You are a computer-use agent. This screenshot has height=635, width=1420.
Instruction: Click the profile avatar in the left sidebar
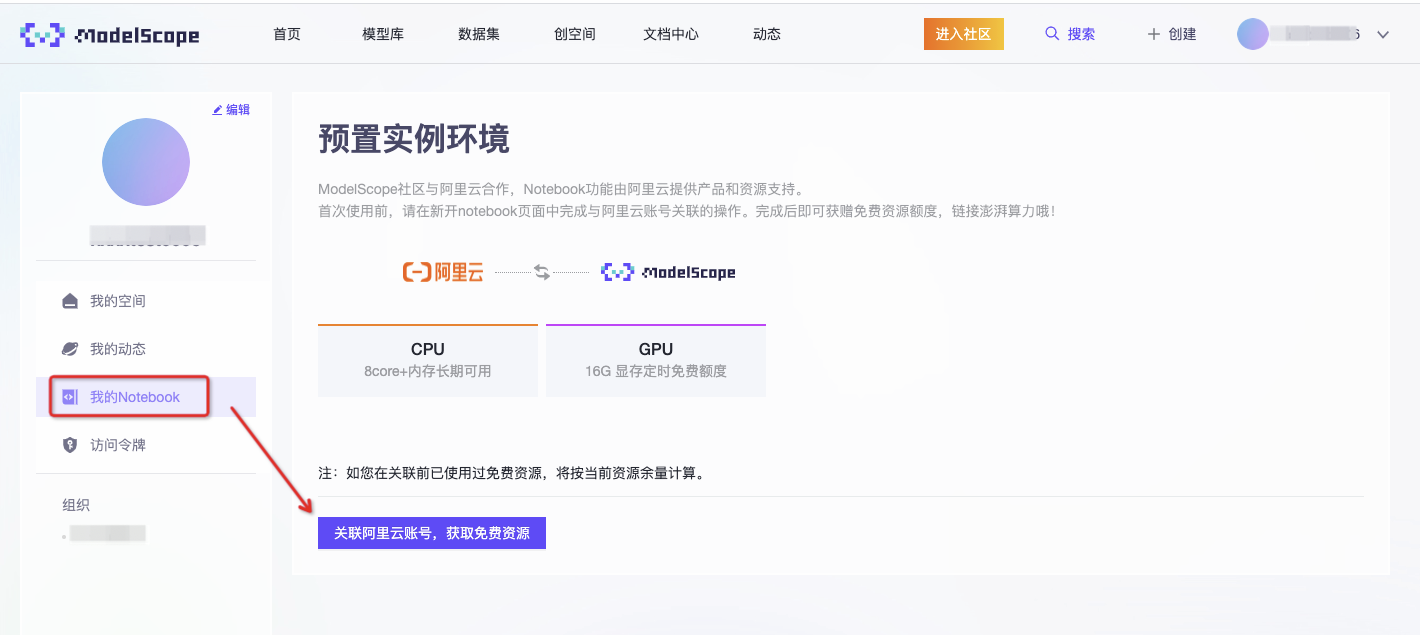(146, 162)
